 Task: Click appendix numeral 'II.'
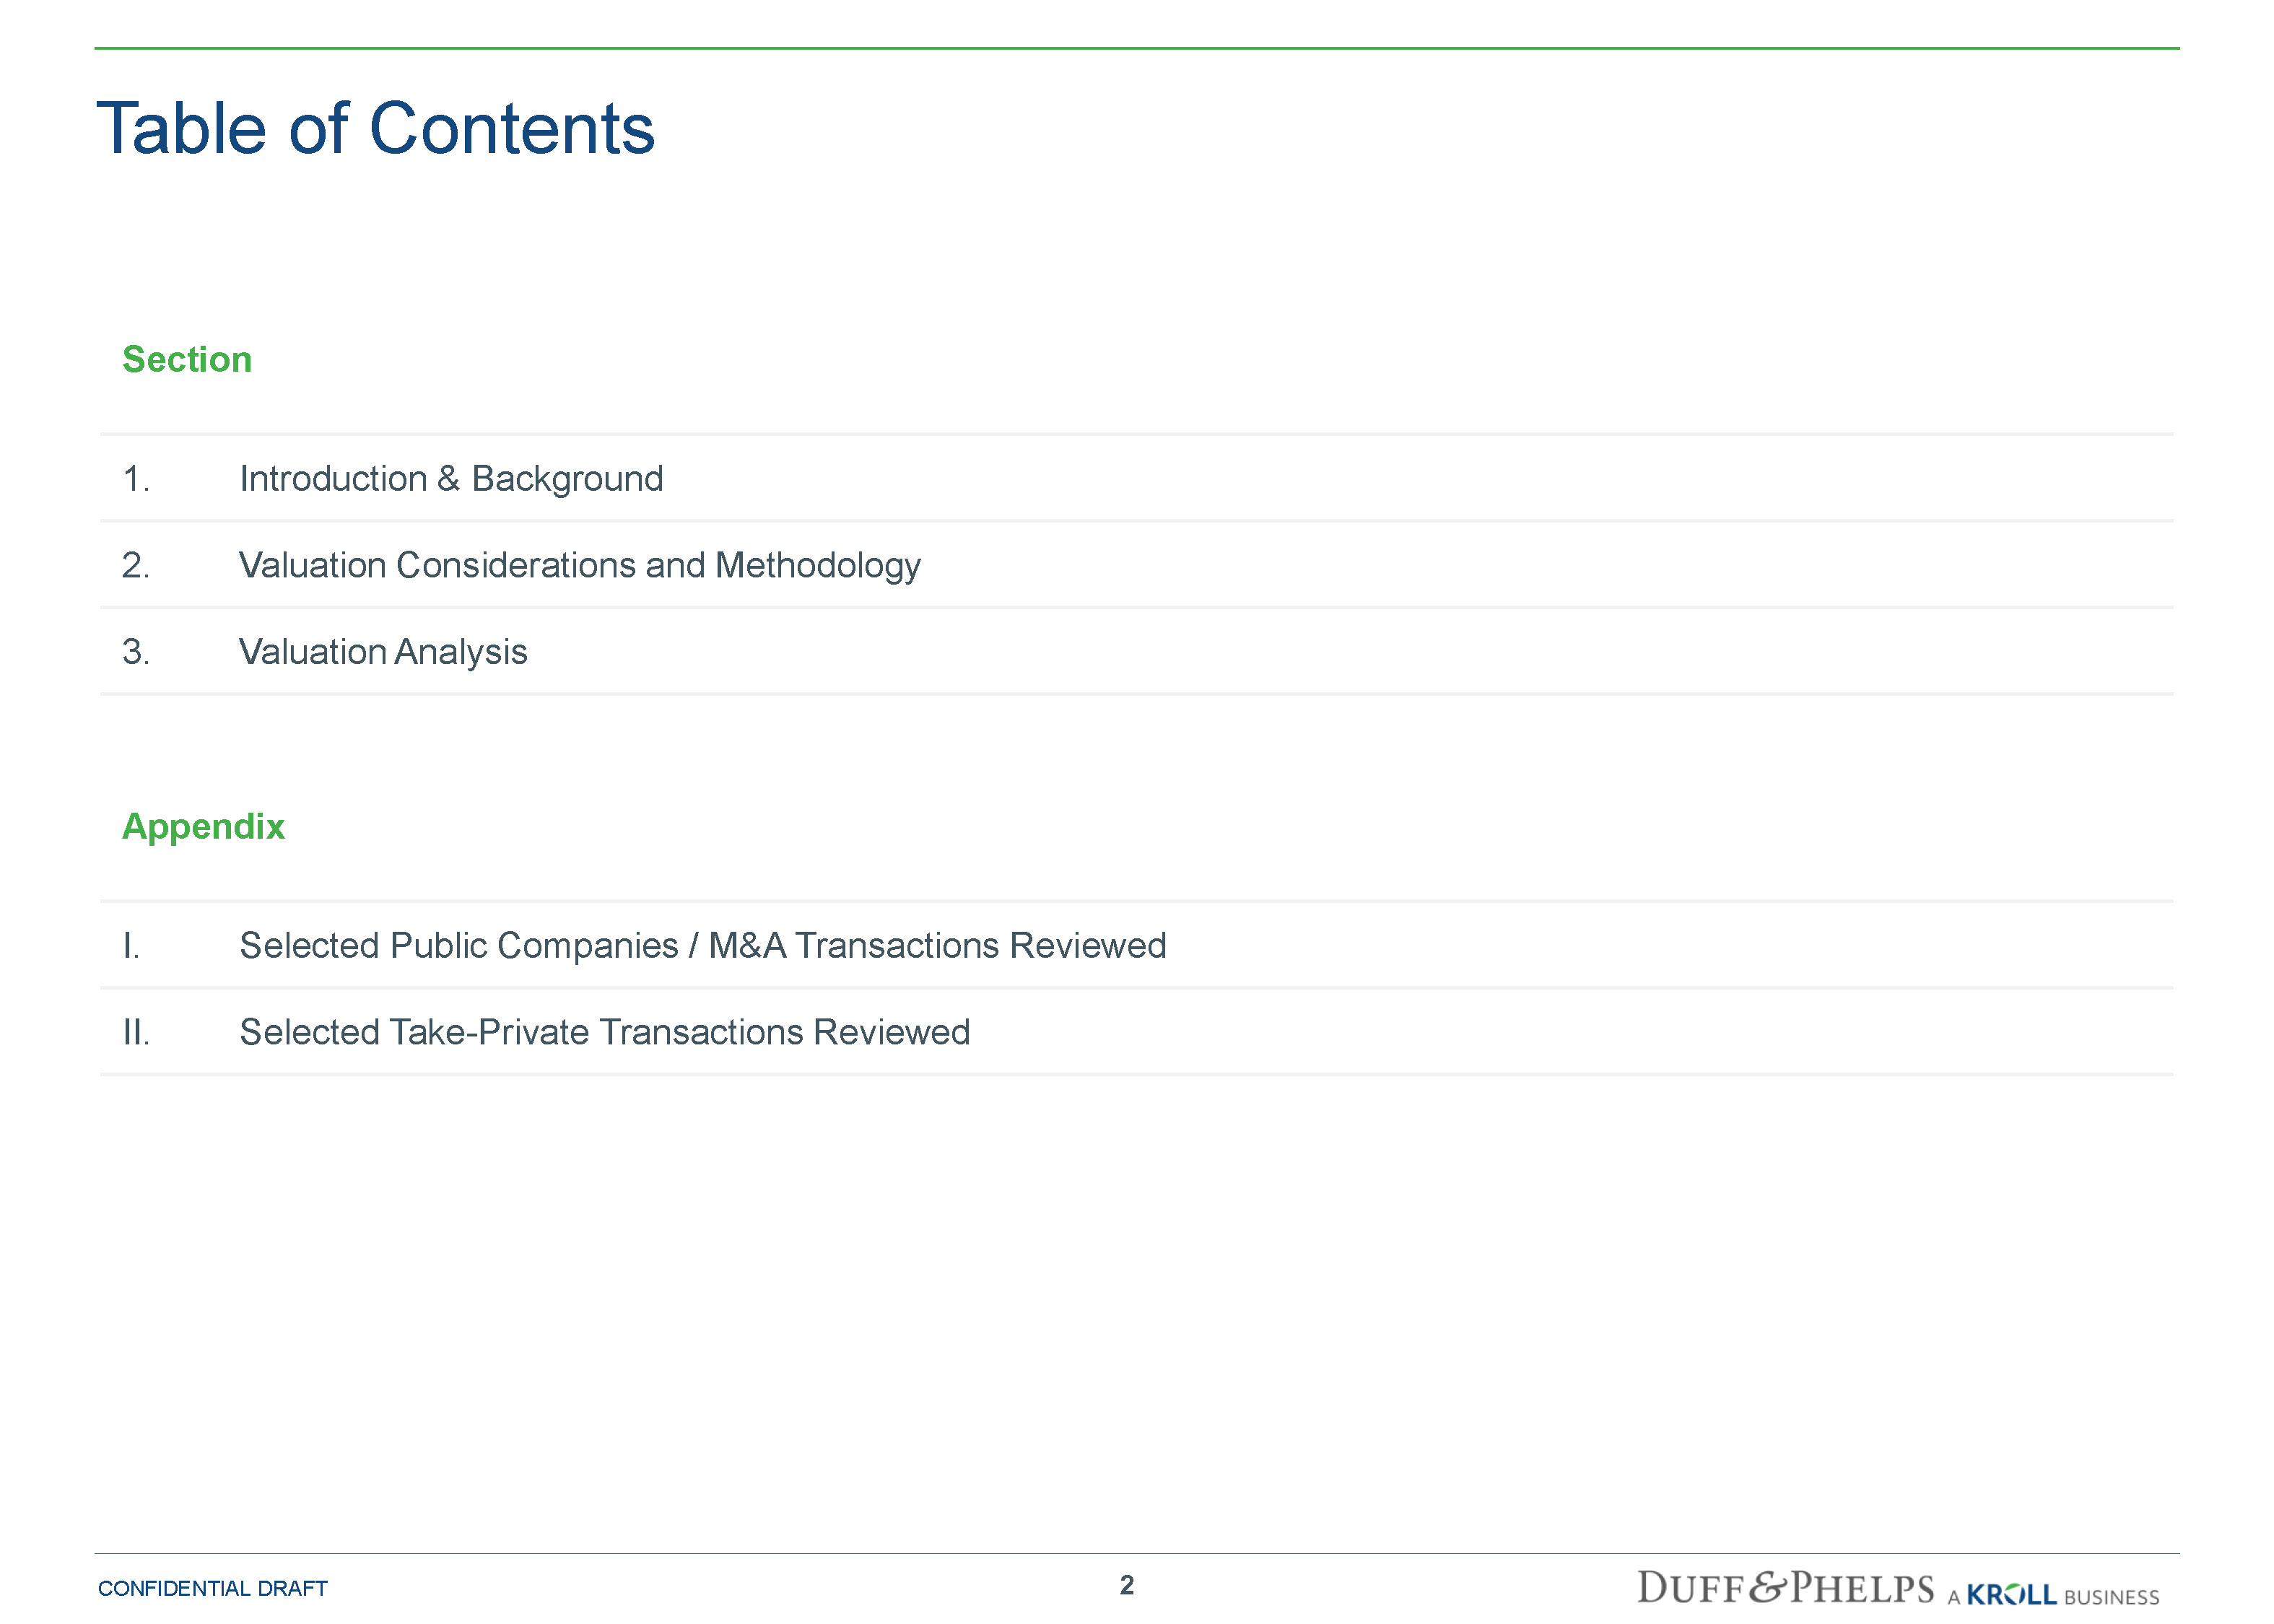pyautogui.click(x=136, y=1033)
